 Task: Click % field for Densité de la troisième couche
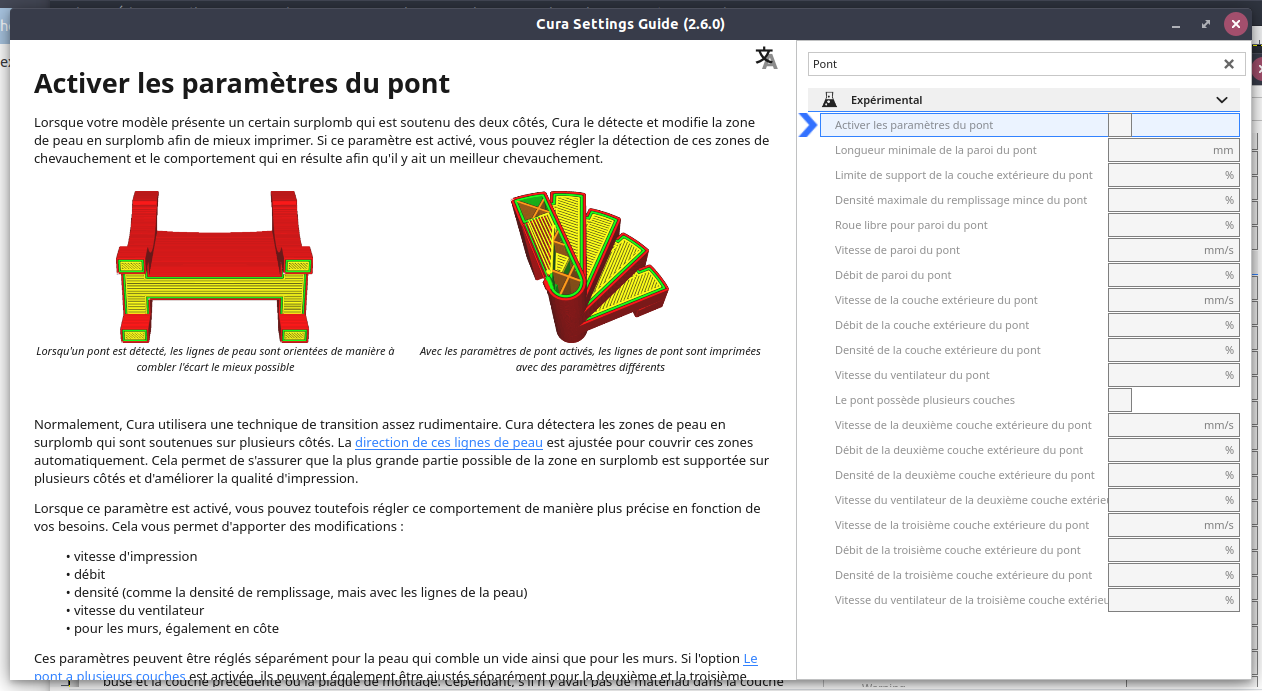[x=1174, y=575]
